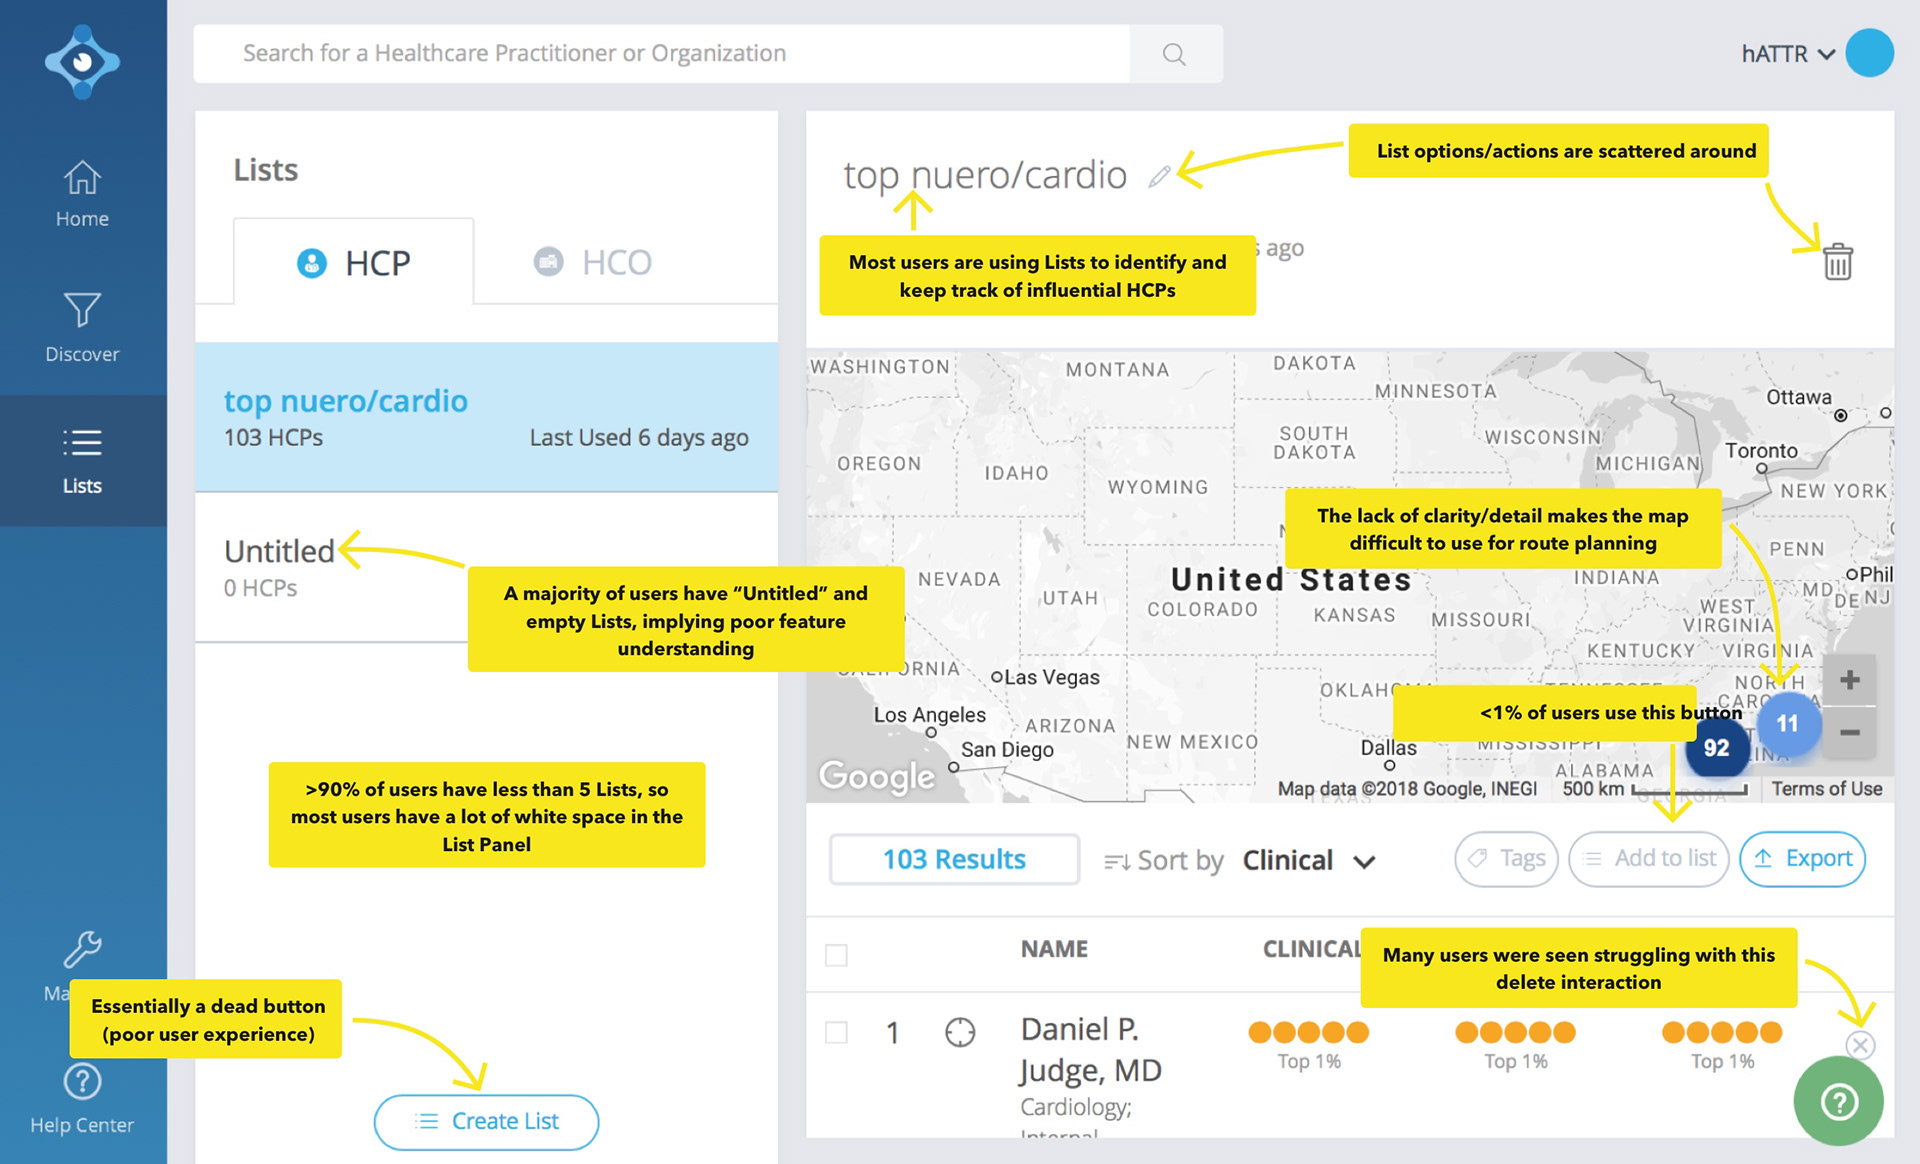
Task: Zoom out on the map
Action: (1849, 732)
